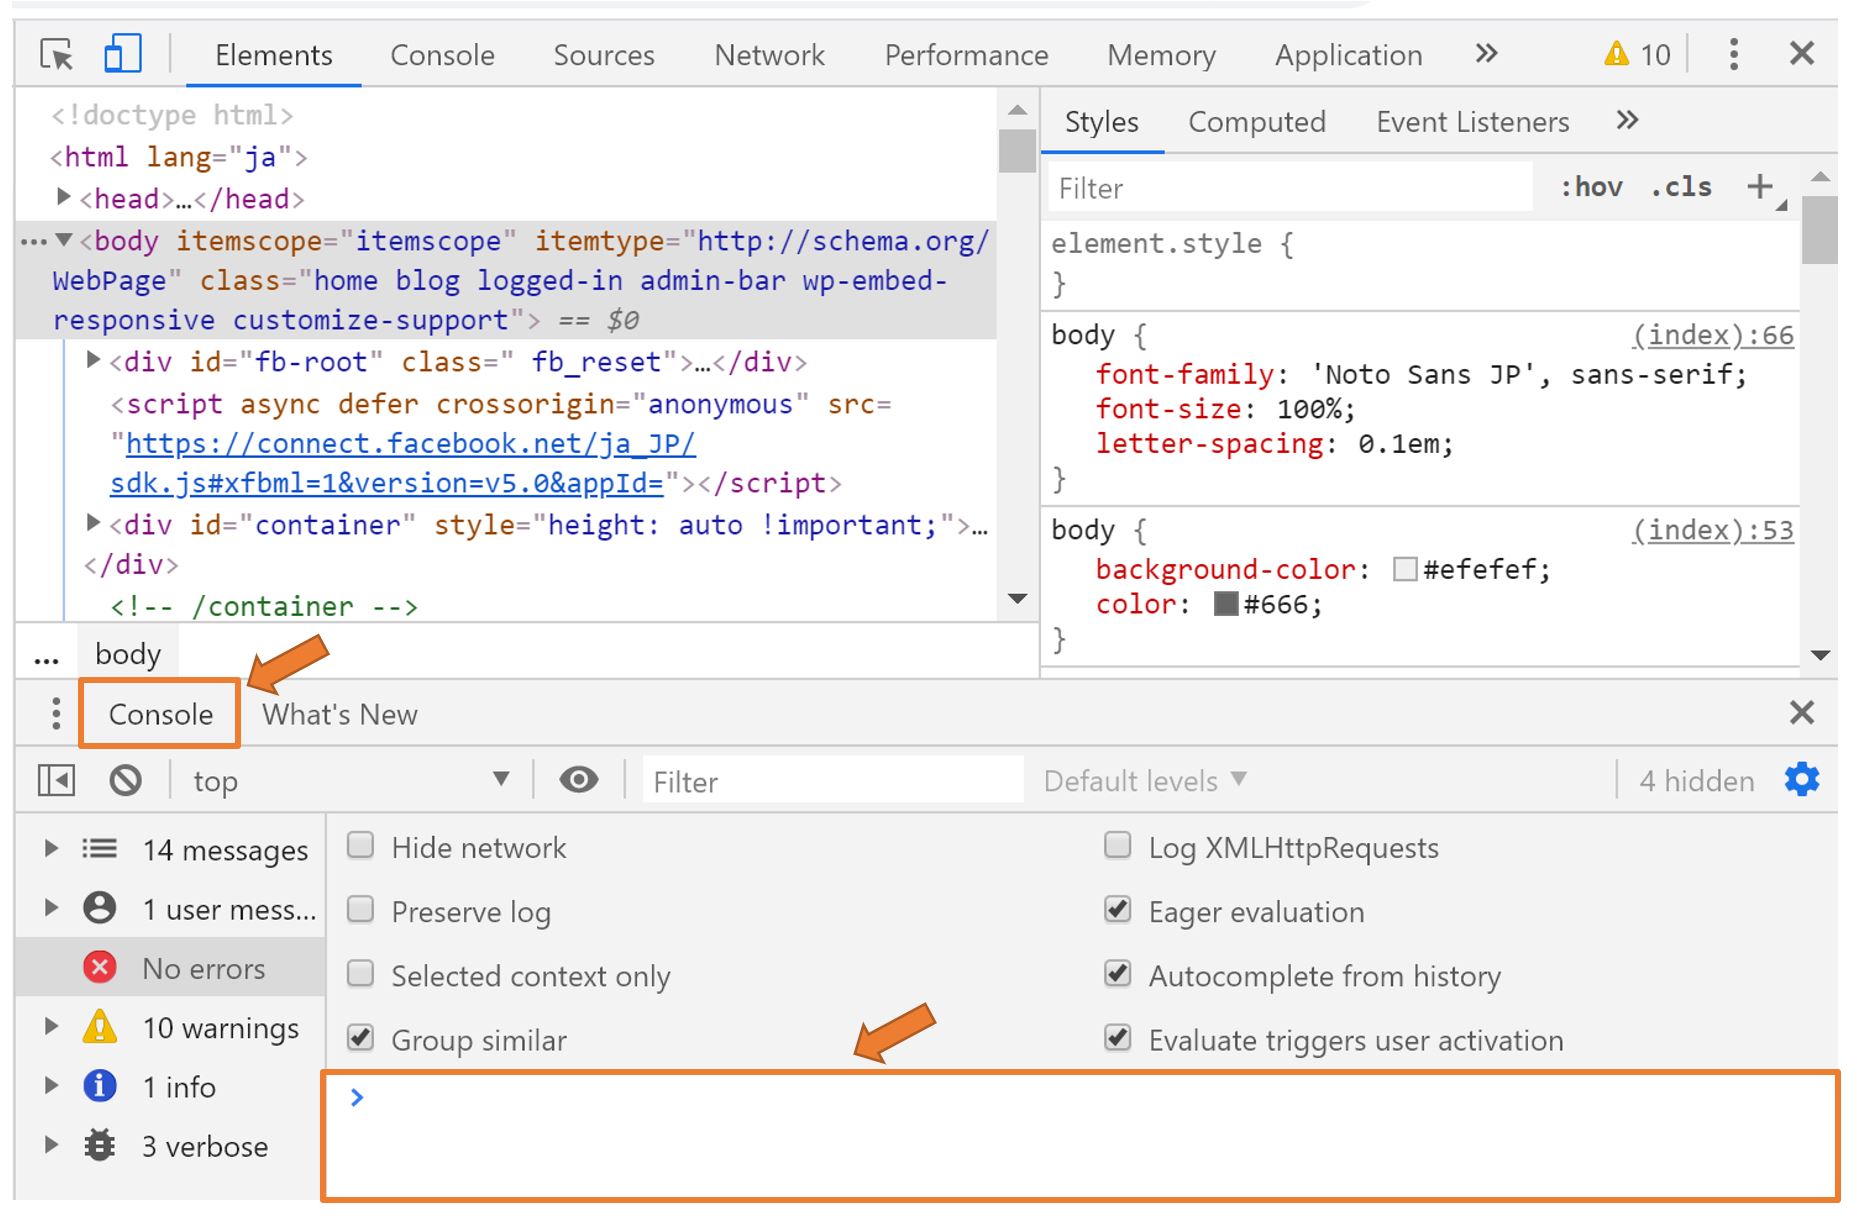Image resolution: width=1855 pixels, height=1220 pixels.
Task: Enable the Preserve log checkbox
Action: pos(360,911)
